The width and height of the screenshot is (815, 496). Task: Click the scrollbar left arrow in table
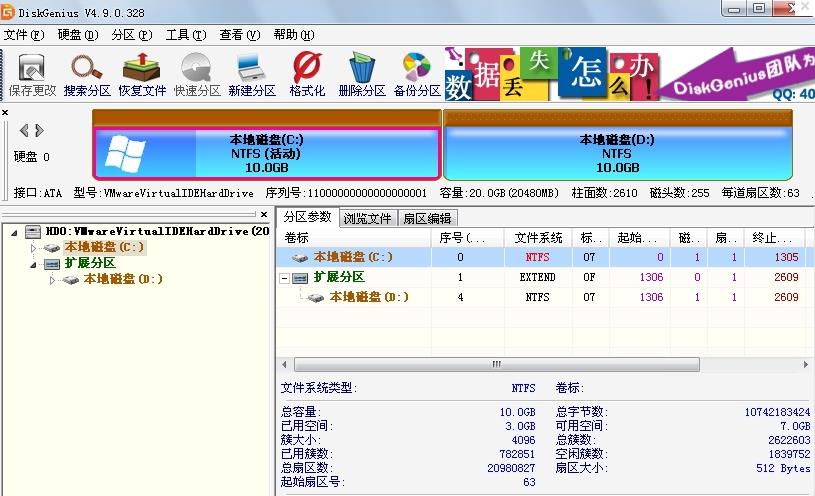tap(284, 364)
